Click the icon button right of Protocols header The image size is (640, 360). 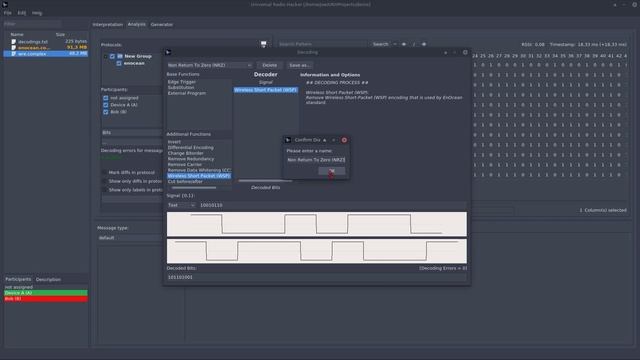click(264, 44)
